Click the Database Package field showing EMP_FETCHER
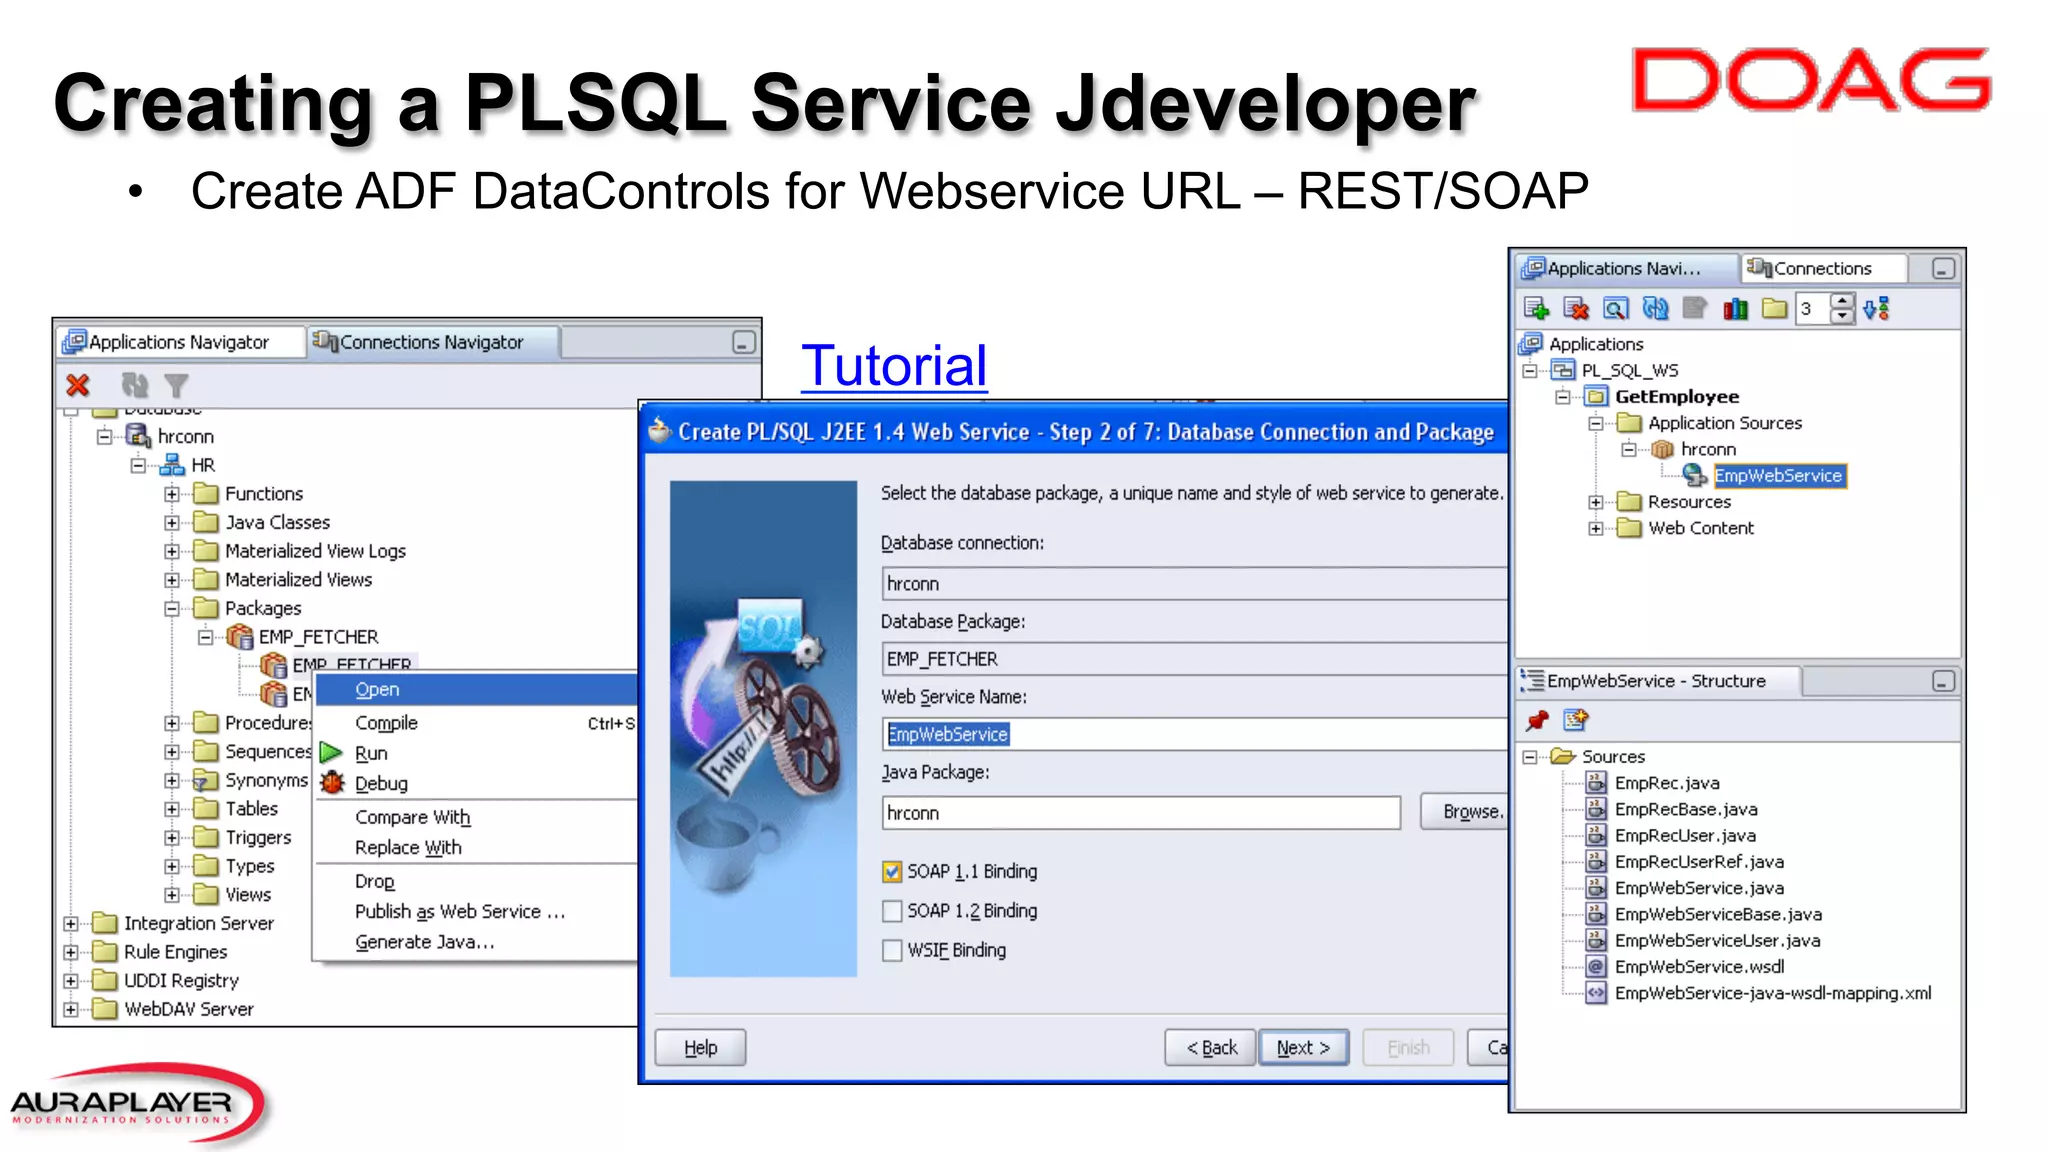This screenshot has width=2048, height=1152. [1194, 659]
